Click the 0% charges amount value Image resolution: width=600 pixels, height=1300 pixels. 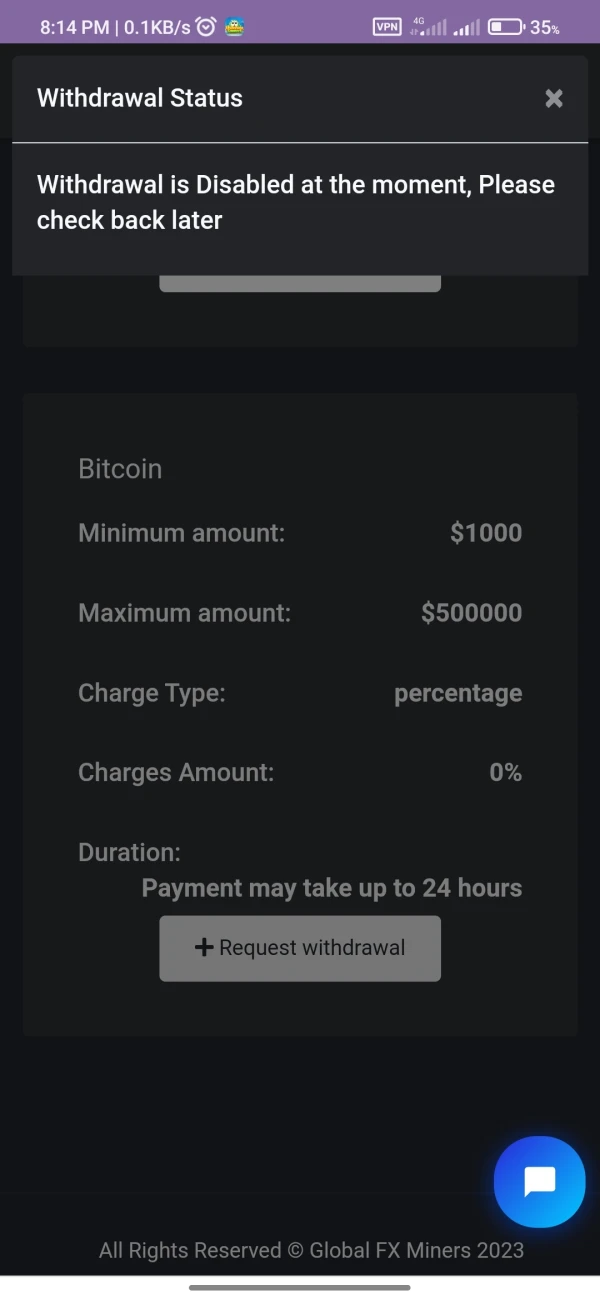(x=505, y=772)
